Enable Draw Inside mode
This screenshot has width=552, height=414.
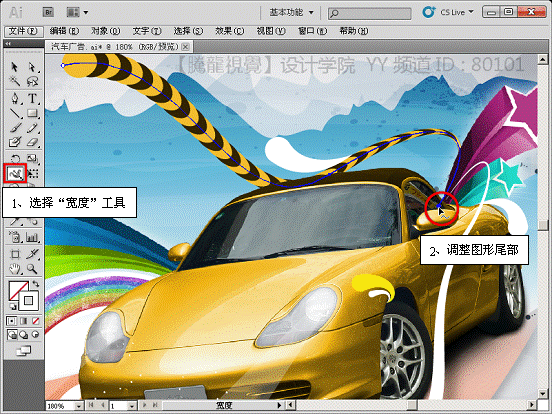[x=36, y=334]
